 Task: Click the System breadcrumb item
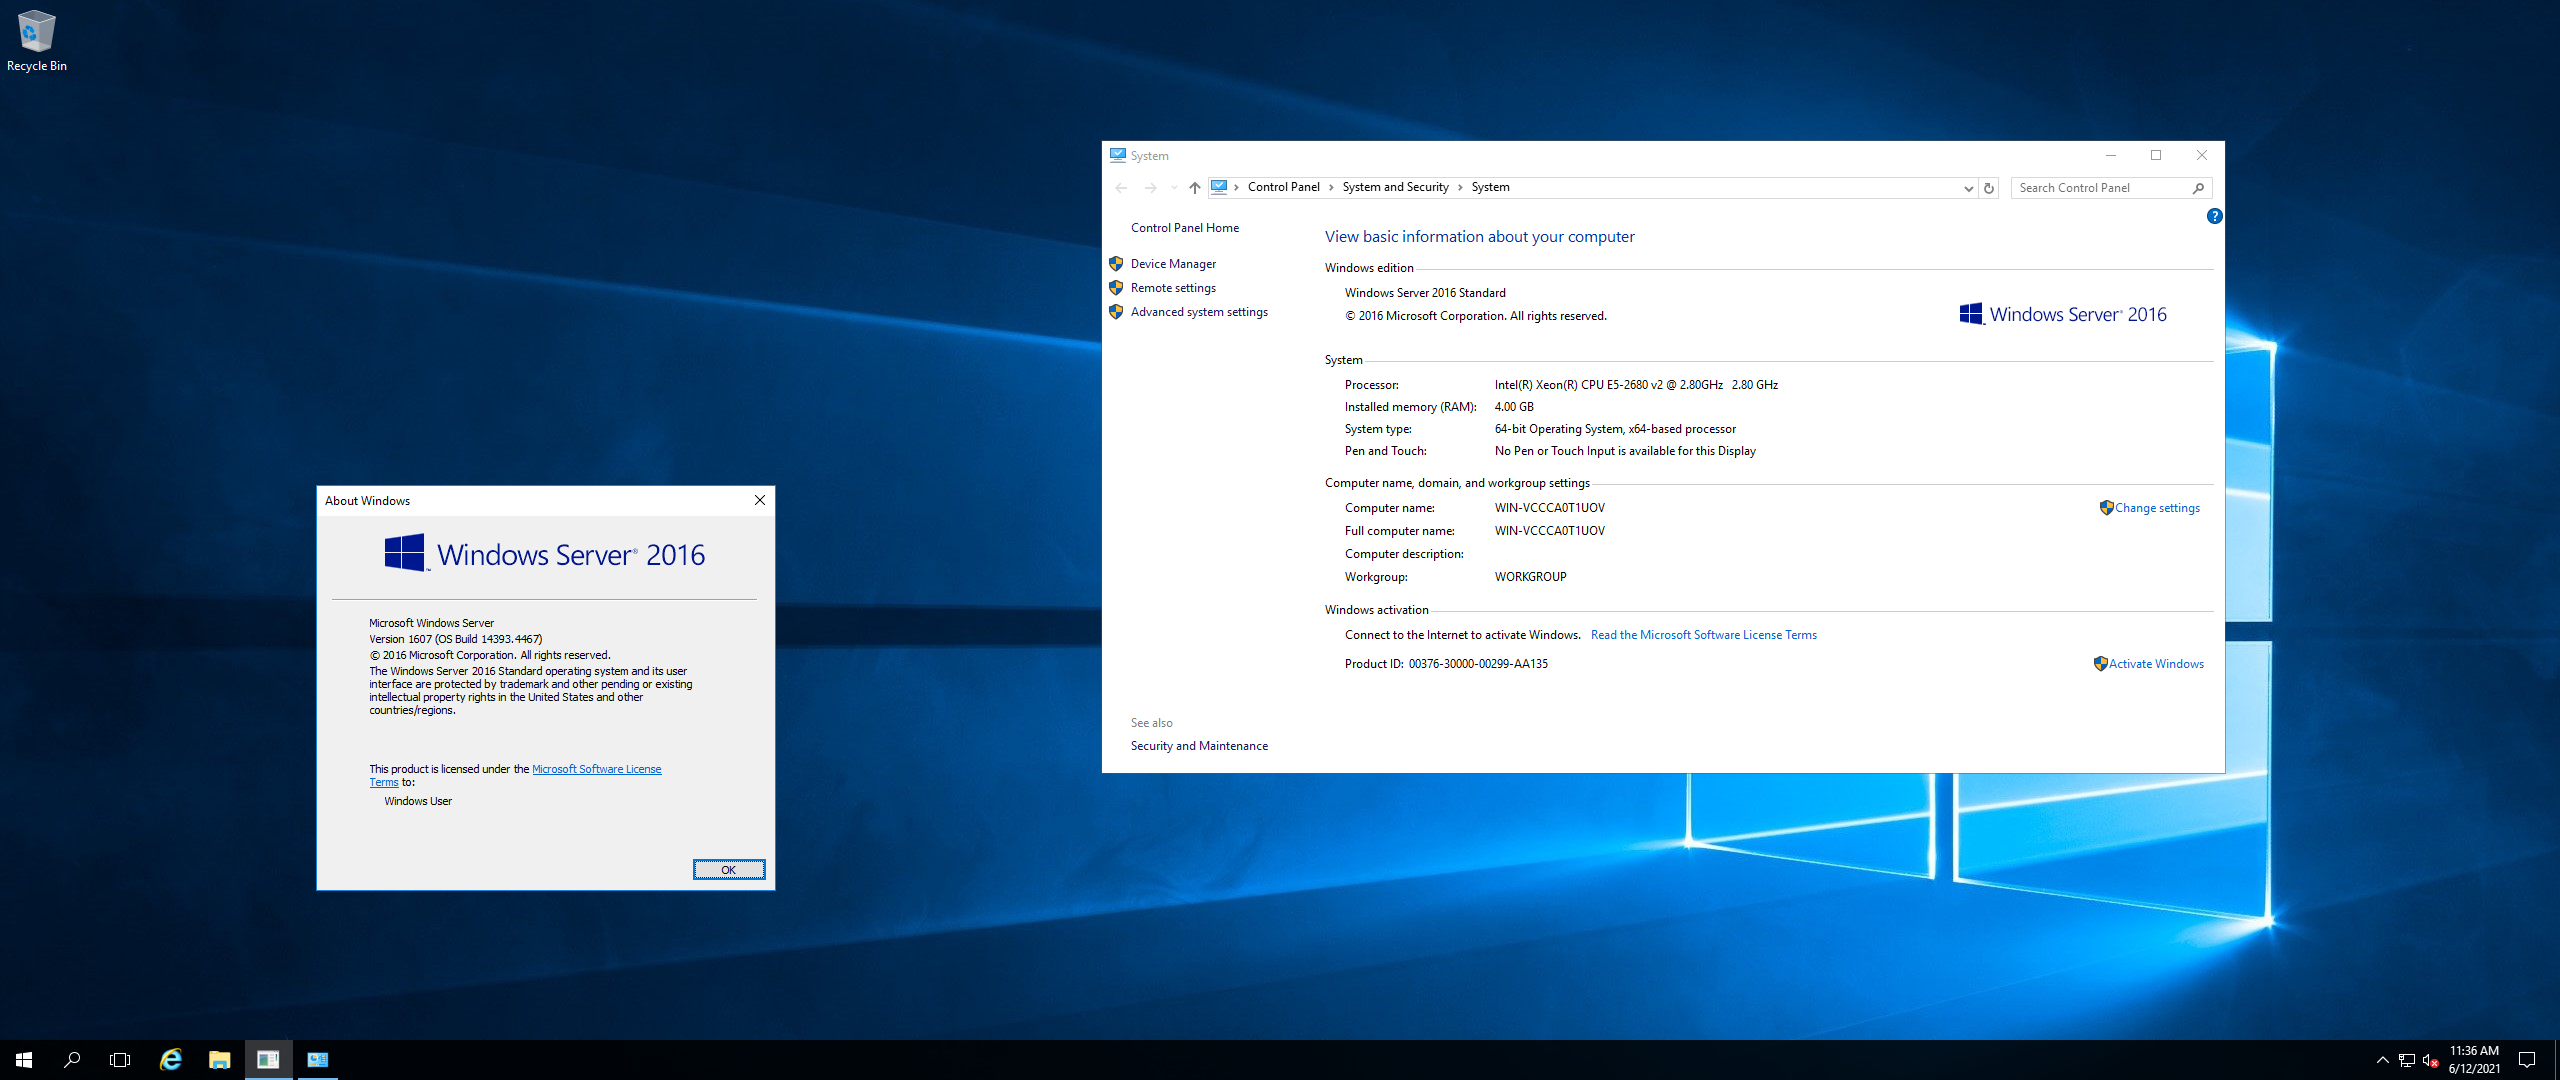(1490, 187)
